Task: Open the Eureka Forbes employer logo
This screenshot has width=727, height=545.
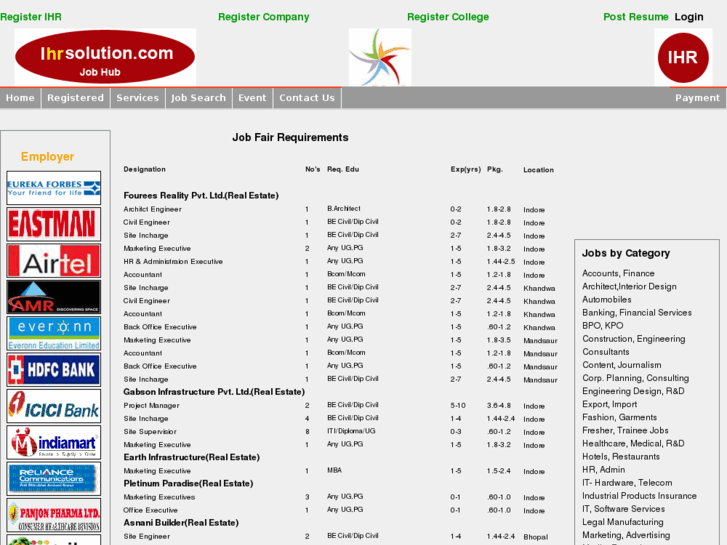Action: point(53,188)
